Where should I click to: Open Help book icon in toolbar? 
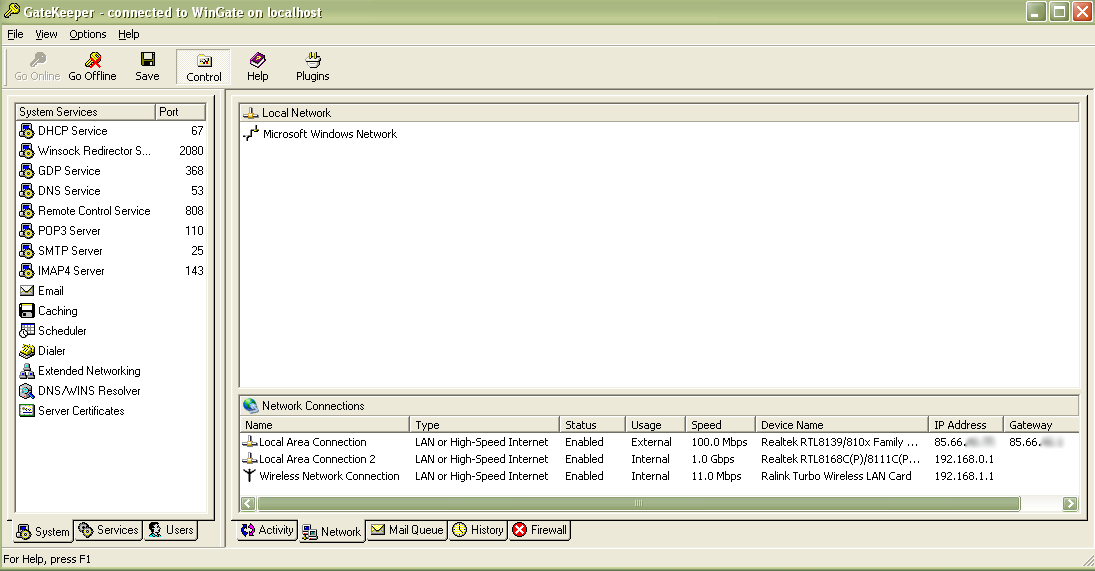pyautogui.click(x=258, y=59)
